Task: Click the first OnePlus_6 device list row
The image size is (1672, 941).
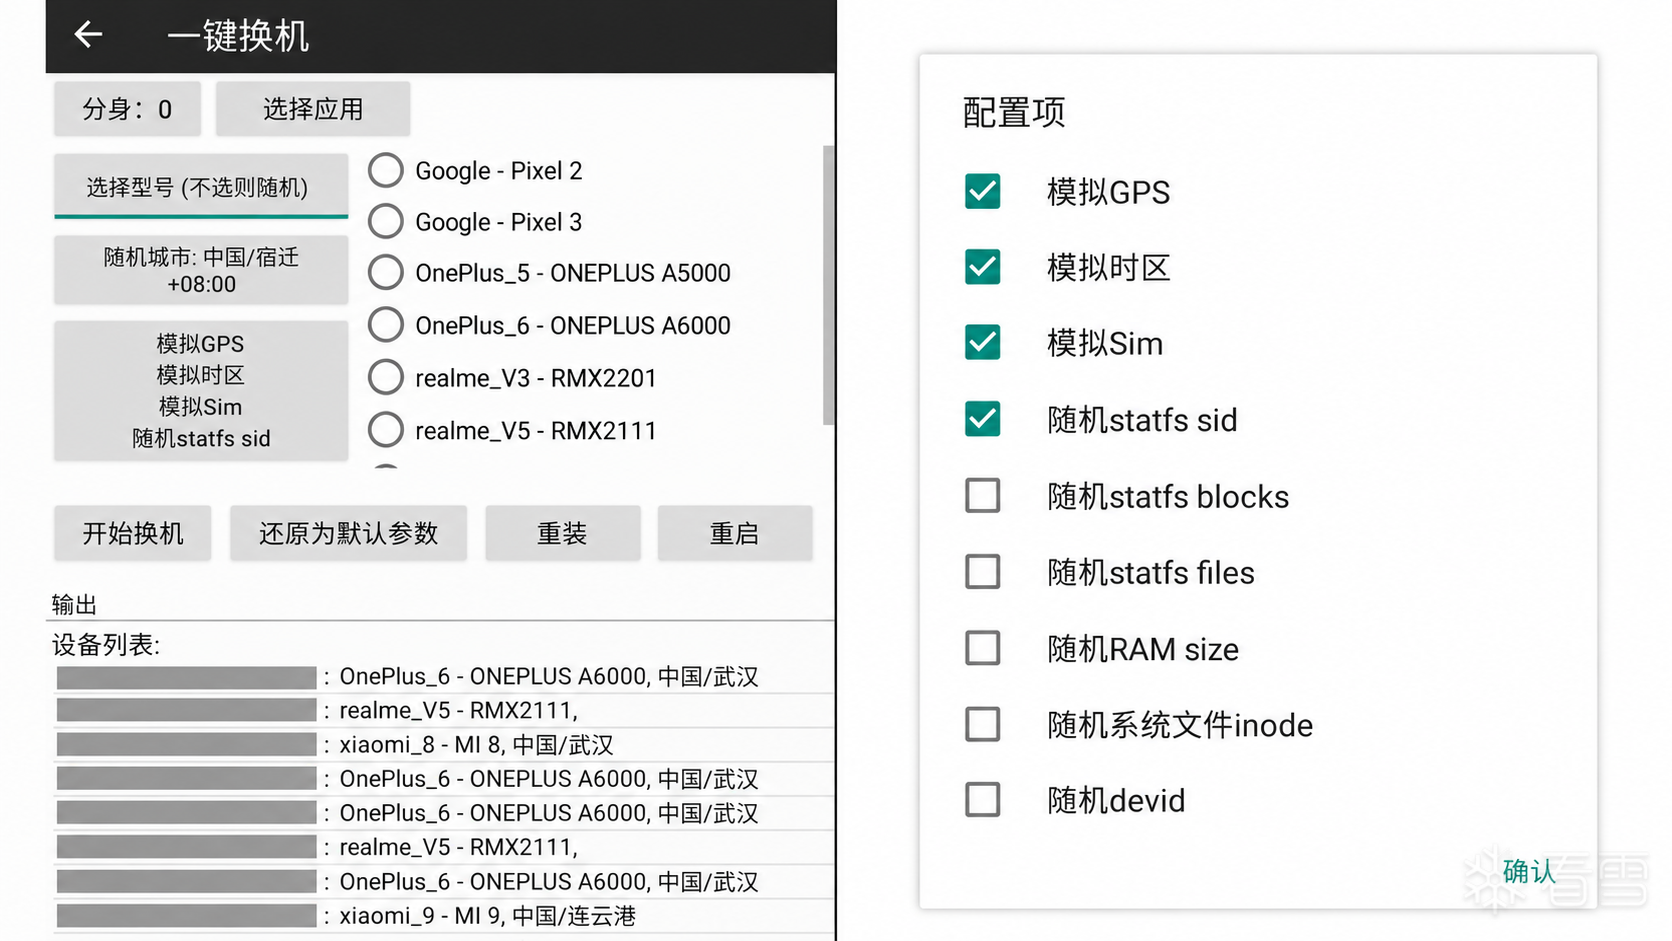Action: click(x=443, y=677)
